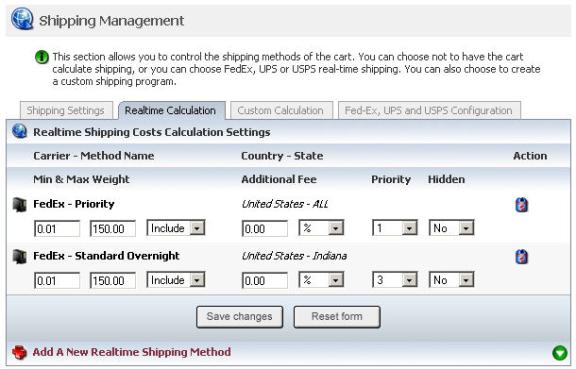Image resolution: width=576 pixels, height=369 pixels.
Task: Click the Carrier - Method Name column header
Action: tap(94, 156)
